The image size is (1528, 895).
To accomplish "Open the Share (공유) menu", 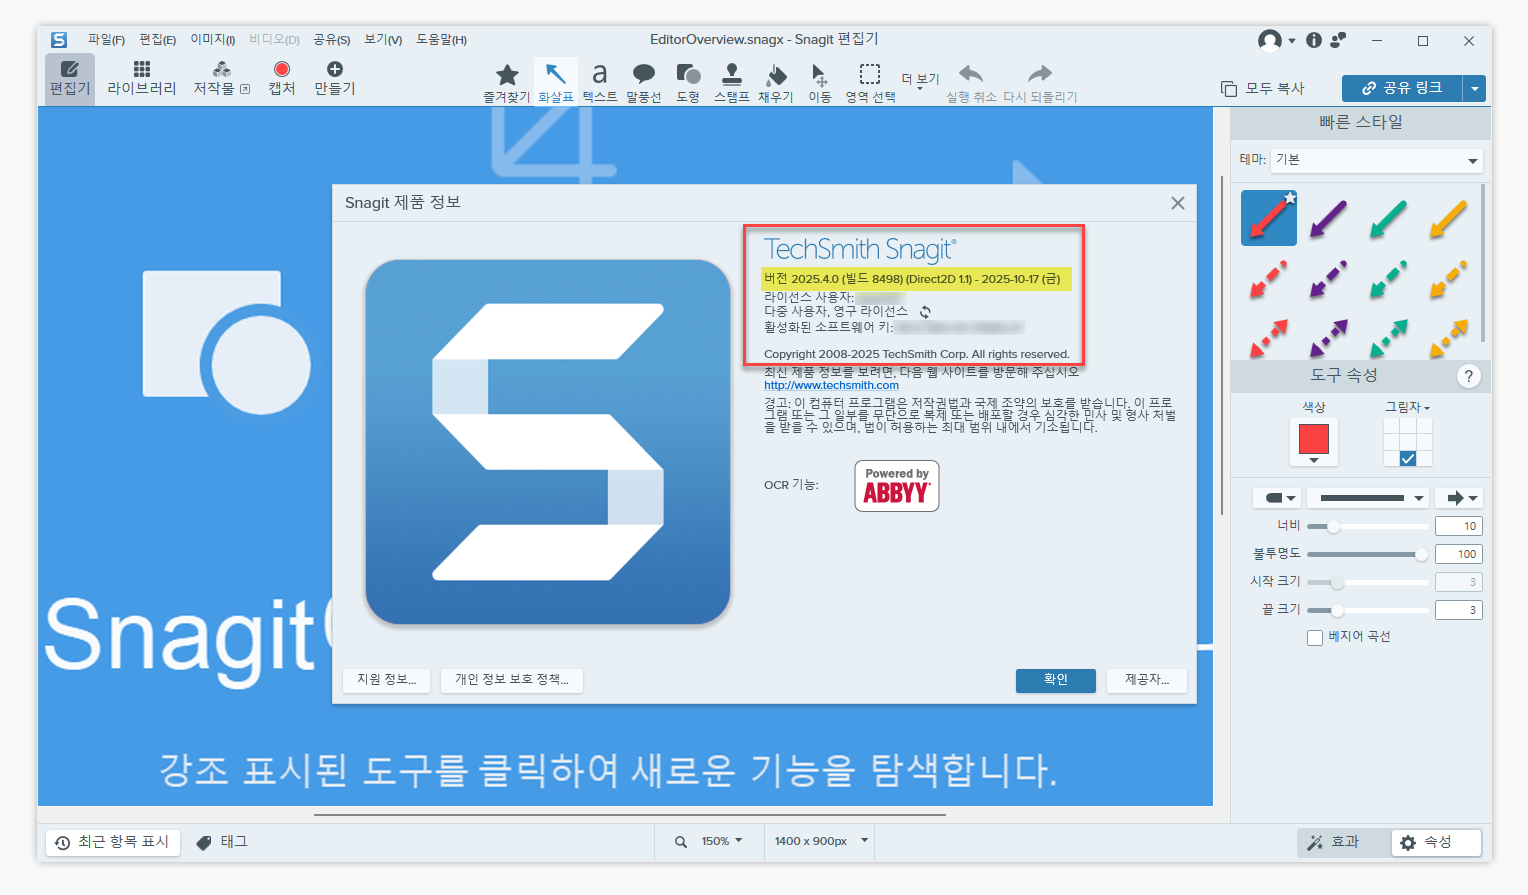I will tap(332, 40).
